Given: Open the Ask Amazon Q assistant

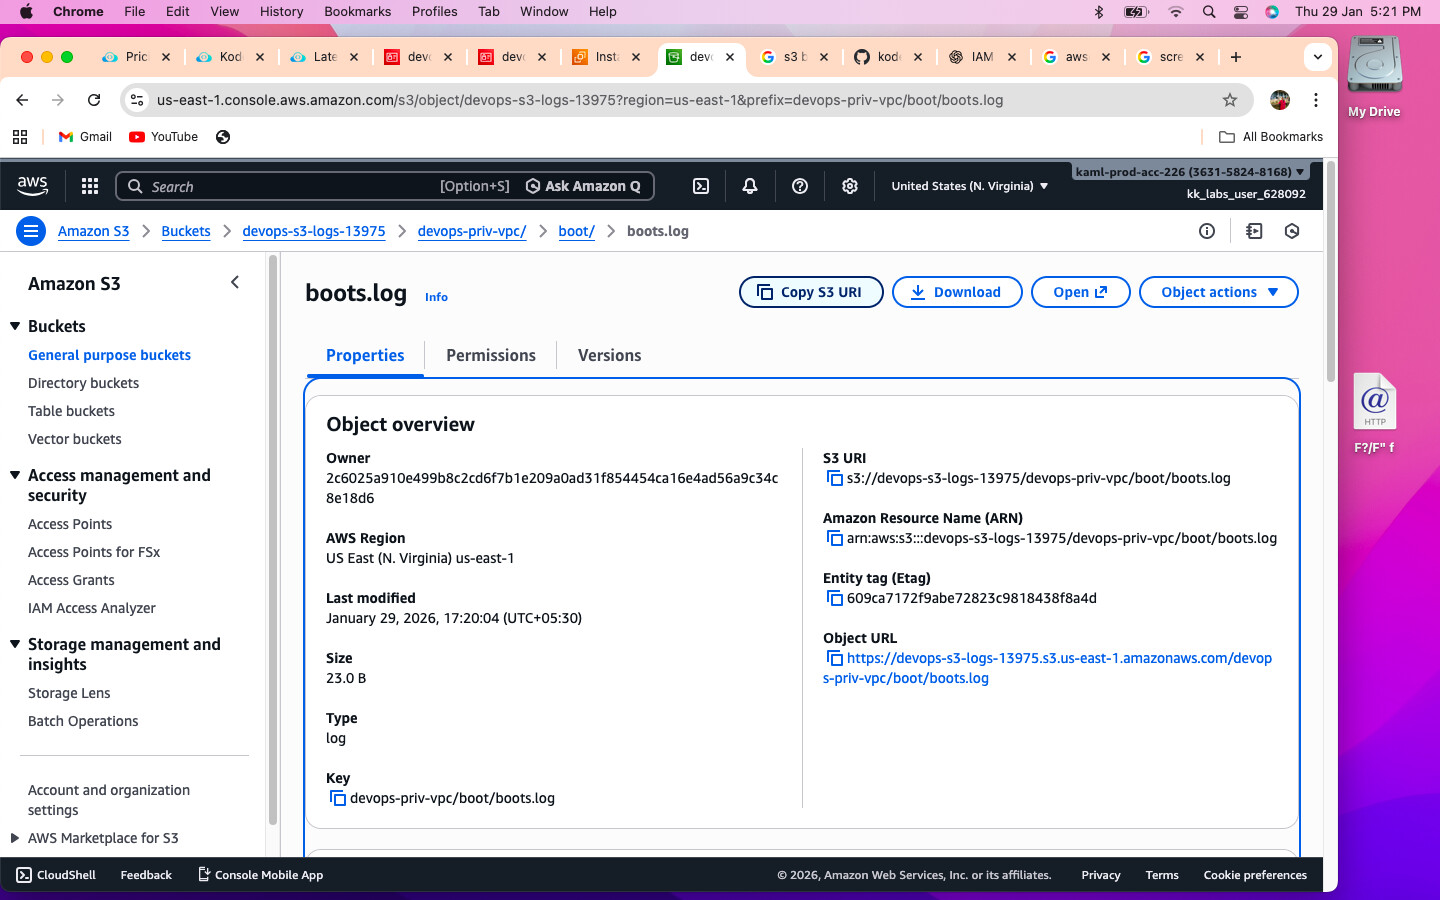Looking at the screenshot, I should tap(584, 186).
